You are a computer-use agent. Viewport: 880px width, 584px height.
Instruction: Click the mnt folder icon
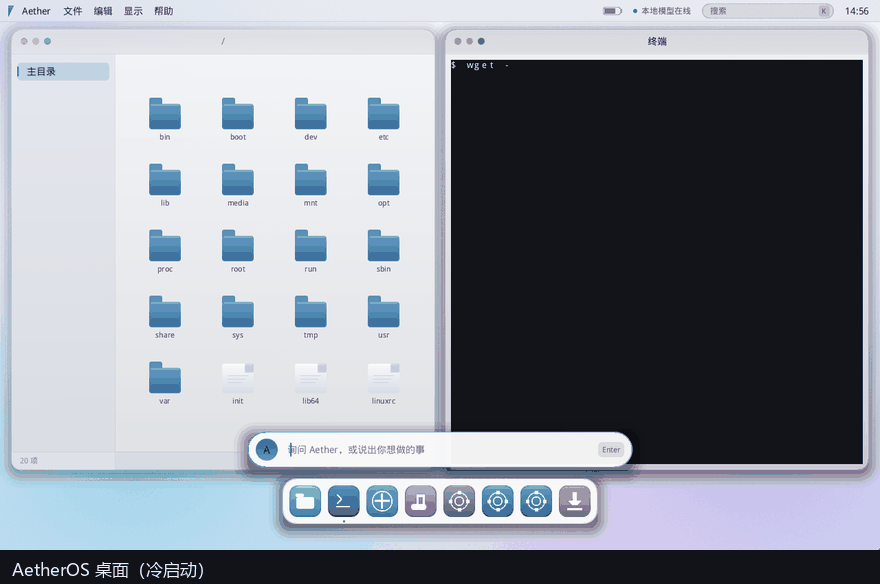[x=310, y=180]
